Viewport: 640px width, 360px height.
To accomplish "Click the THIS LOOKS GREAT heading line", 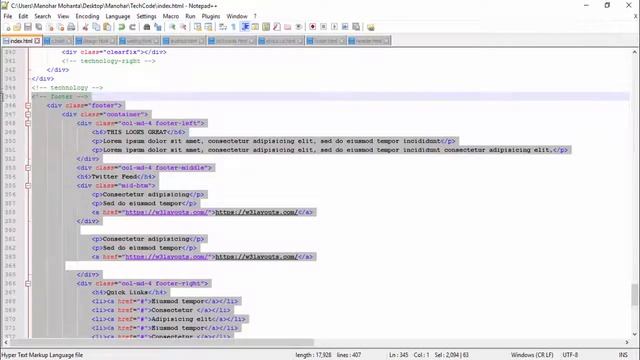I will [139, 132].
